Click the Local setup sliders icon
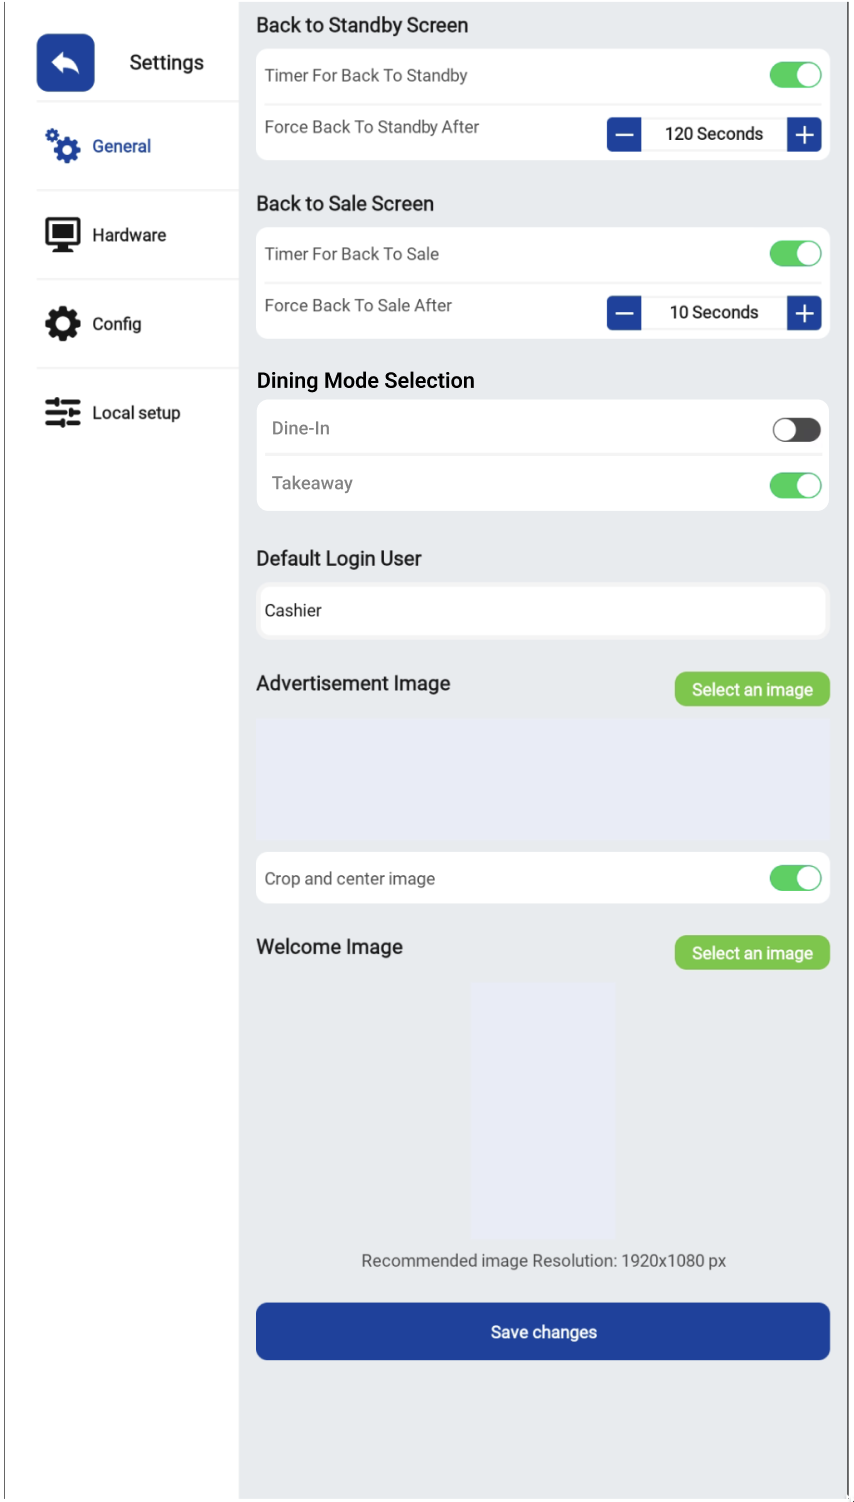This screenshot has width=854, height=1502. 62,412
